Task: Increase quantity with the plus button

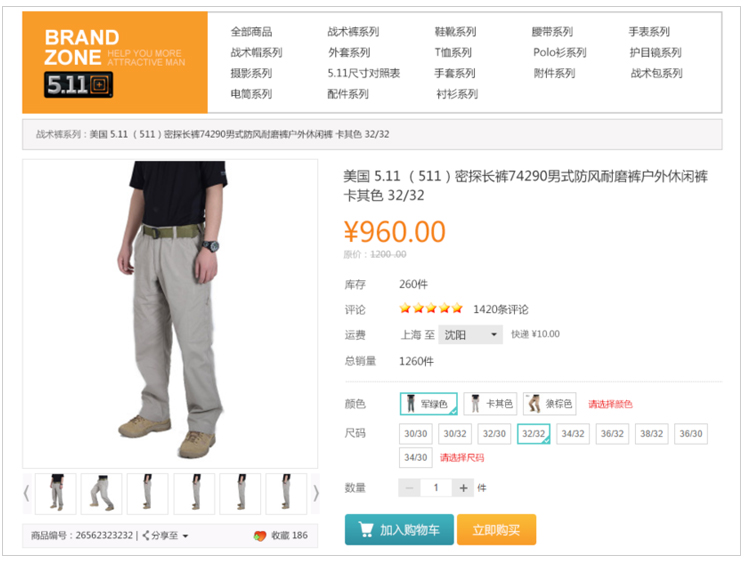Action: click(463, 488)
